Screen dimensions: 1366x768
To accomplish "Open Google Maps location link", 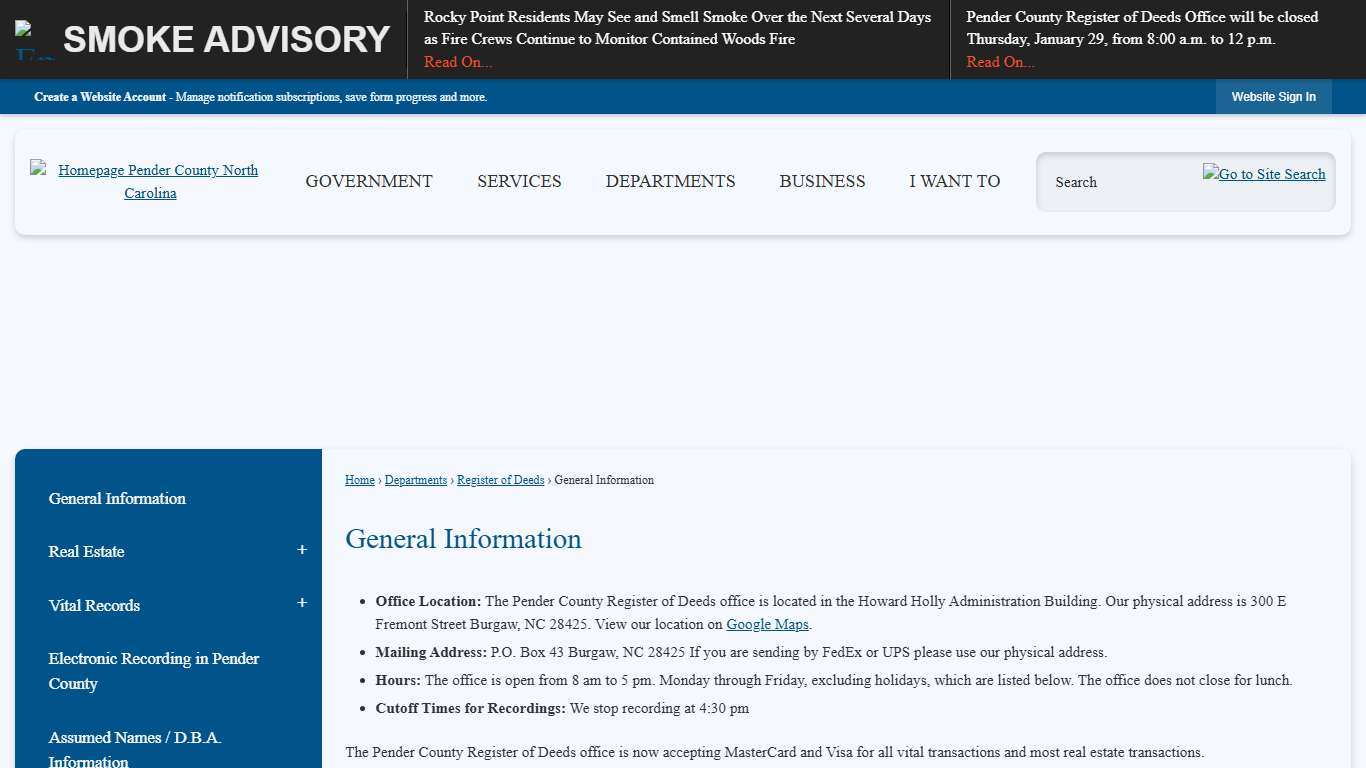I will [767, 624].
